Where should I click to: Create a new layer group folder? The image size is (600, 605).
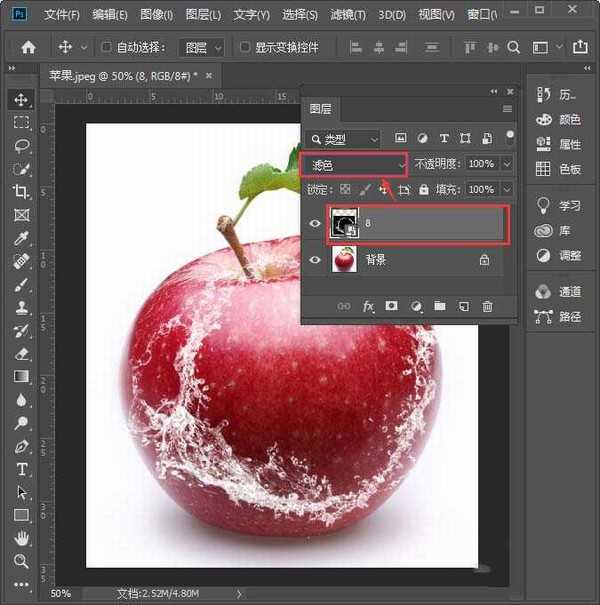[440, 306]
